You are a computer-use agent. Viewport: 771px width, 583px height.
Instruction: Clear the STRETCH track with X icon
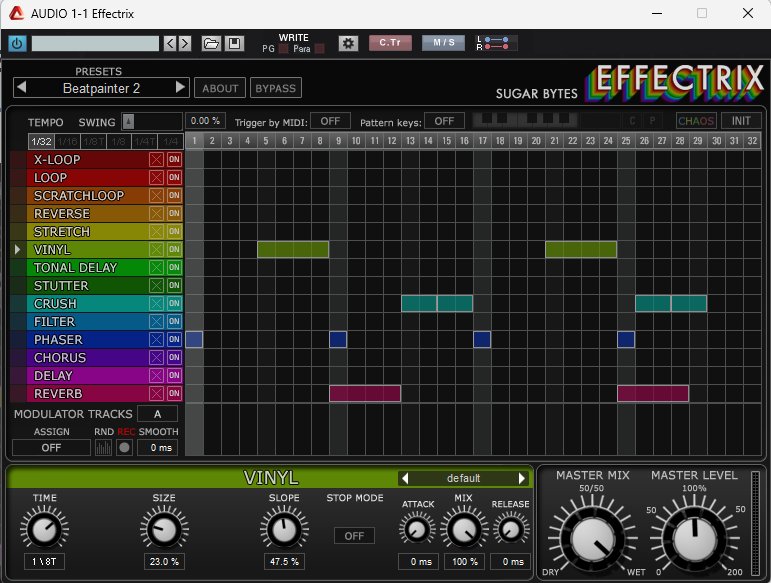[x=156, y=232]
